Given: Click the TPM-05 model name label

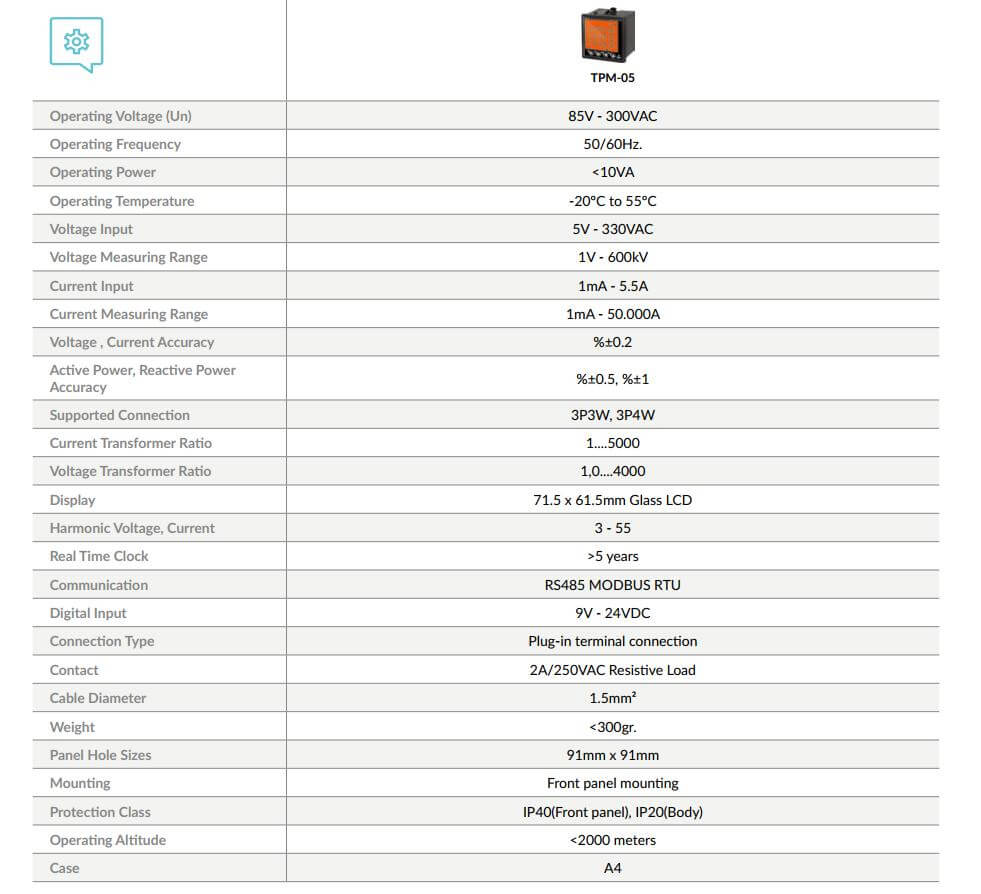Looking at the screenshot, I should (612, 78).
